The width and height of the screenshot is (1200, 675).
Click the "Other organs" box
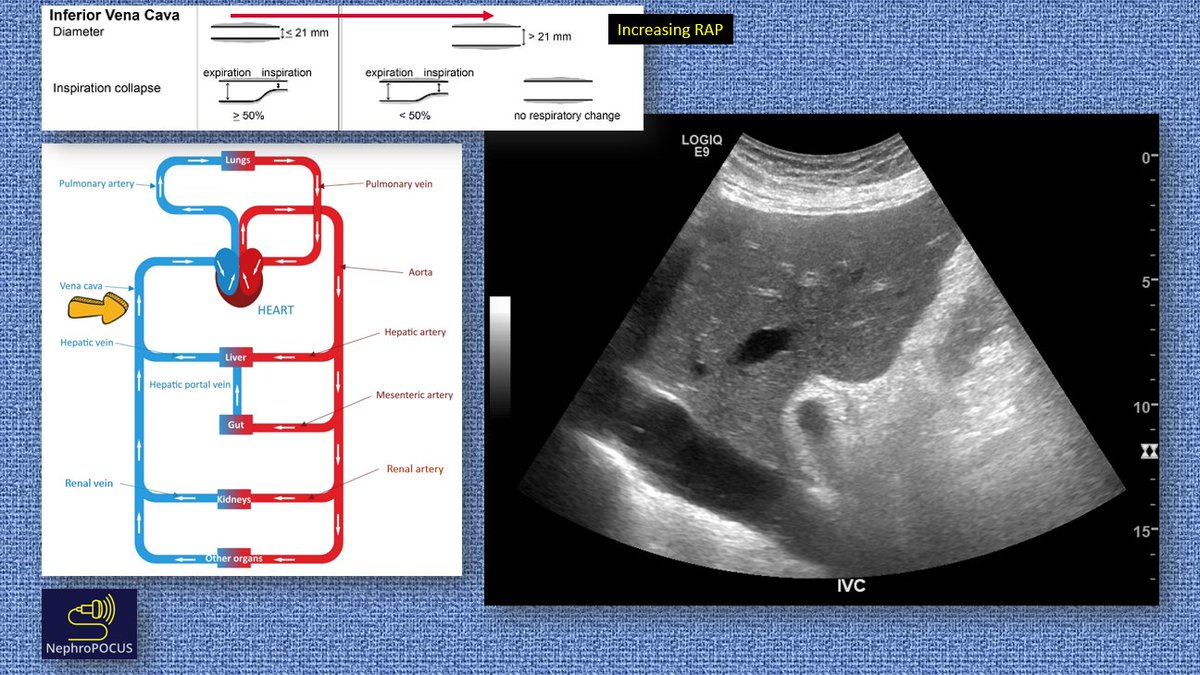tap(235, 558)
